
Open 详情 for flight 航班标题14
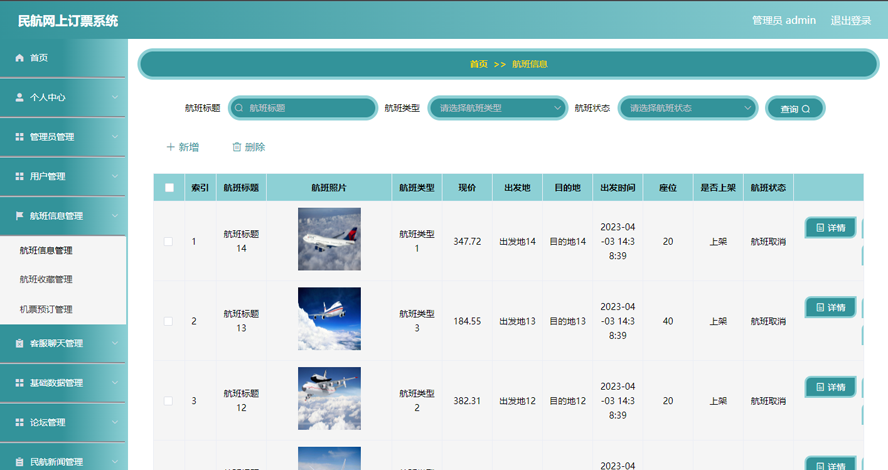tap(831, 228)
